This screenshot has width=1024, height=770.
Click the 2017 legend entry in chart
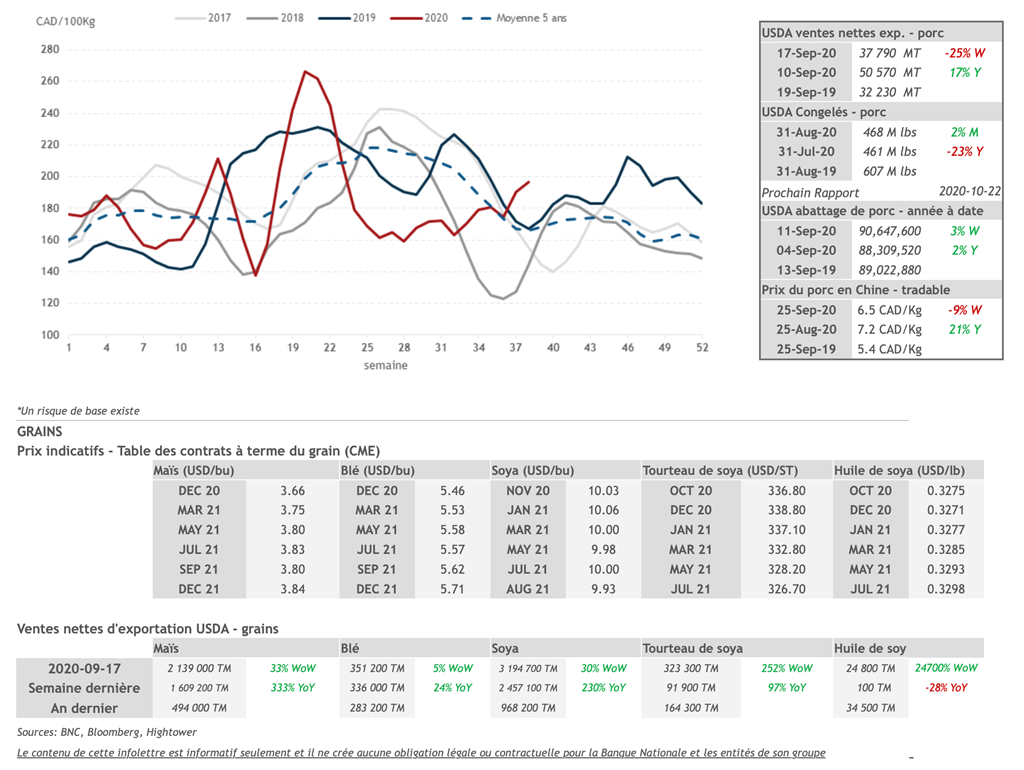pyautogui.click(x=204, y=18)
